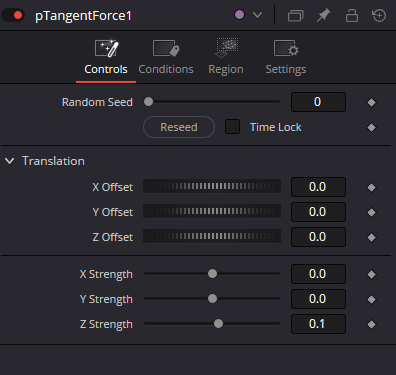Viewport: 396px width, 375px height.
Task: Collapse the Translation section
Action: 10,161
